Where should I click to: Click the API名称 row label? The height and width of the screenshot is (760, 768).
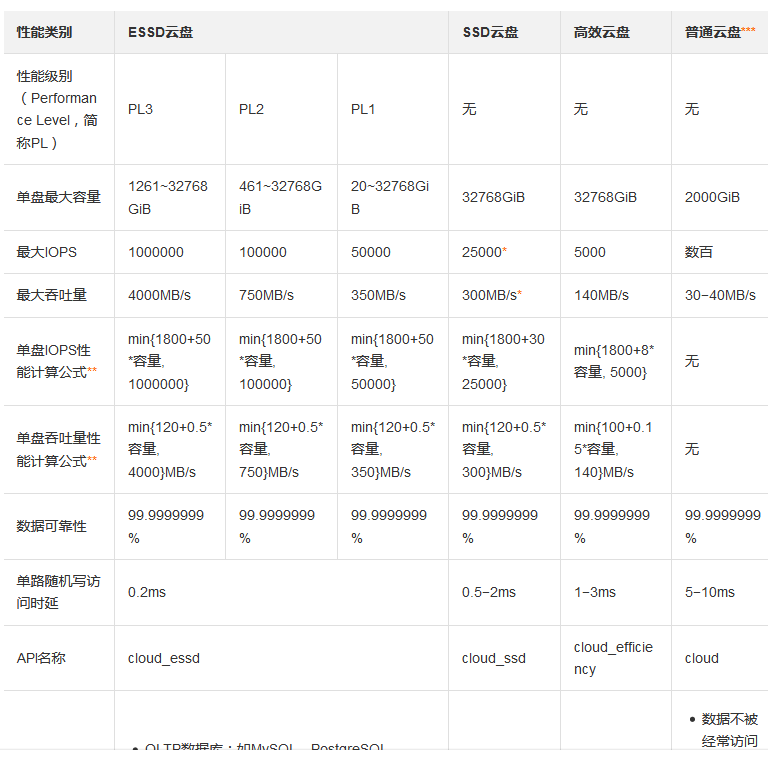click(x=41, y=658)
